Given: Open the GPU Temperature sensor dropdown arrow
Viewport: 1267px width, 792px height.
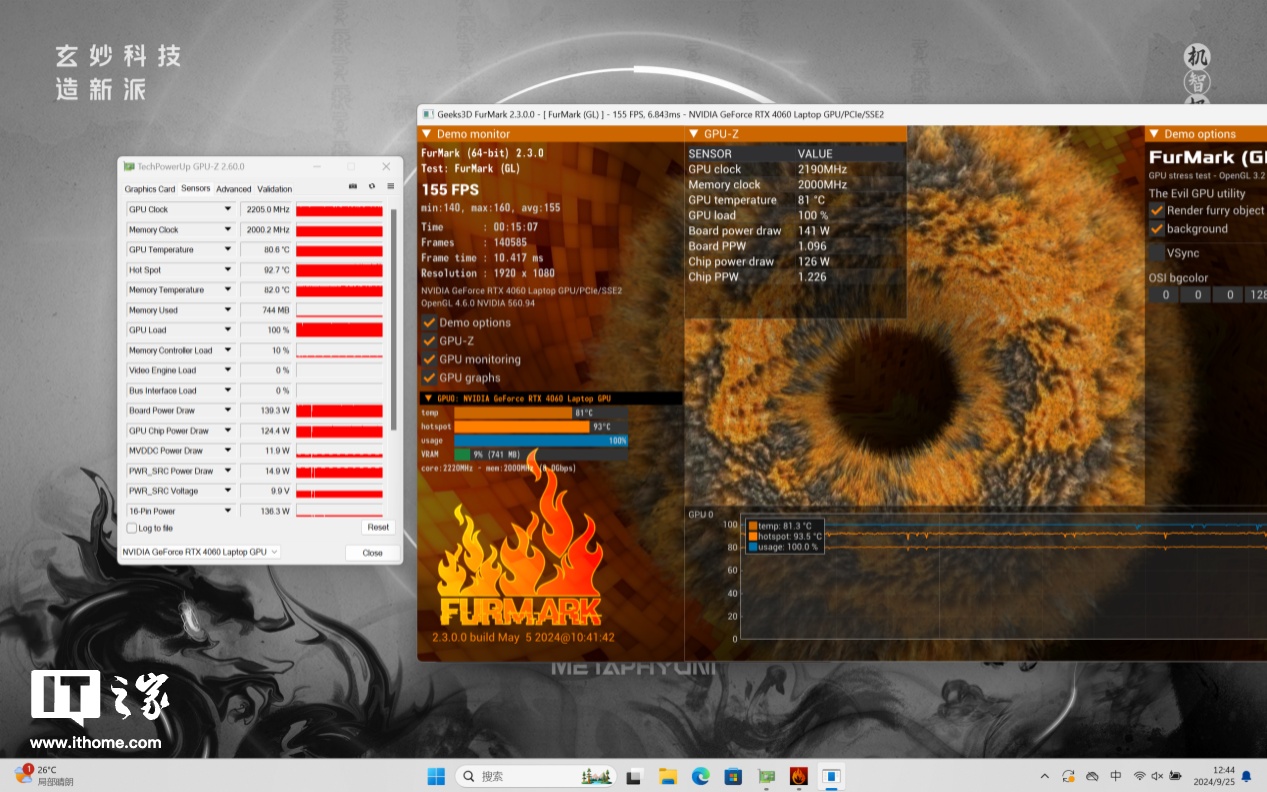Looking at the screenshot, I should [228, 250].
